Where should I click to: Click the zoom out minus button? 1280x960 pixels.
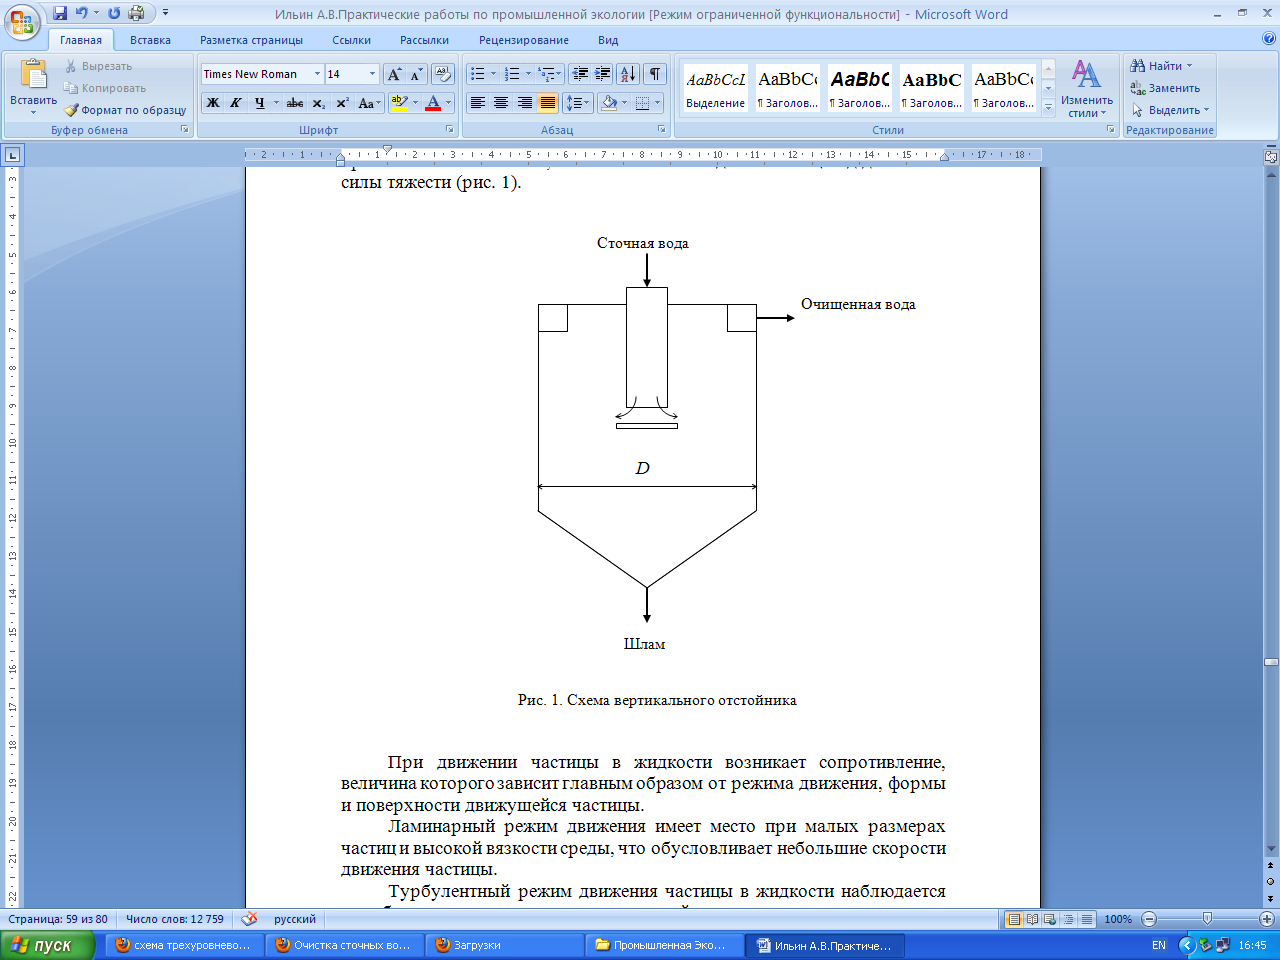(1149, 919)
